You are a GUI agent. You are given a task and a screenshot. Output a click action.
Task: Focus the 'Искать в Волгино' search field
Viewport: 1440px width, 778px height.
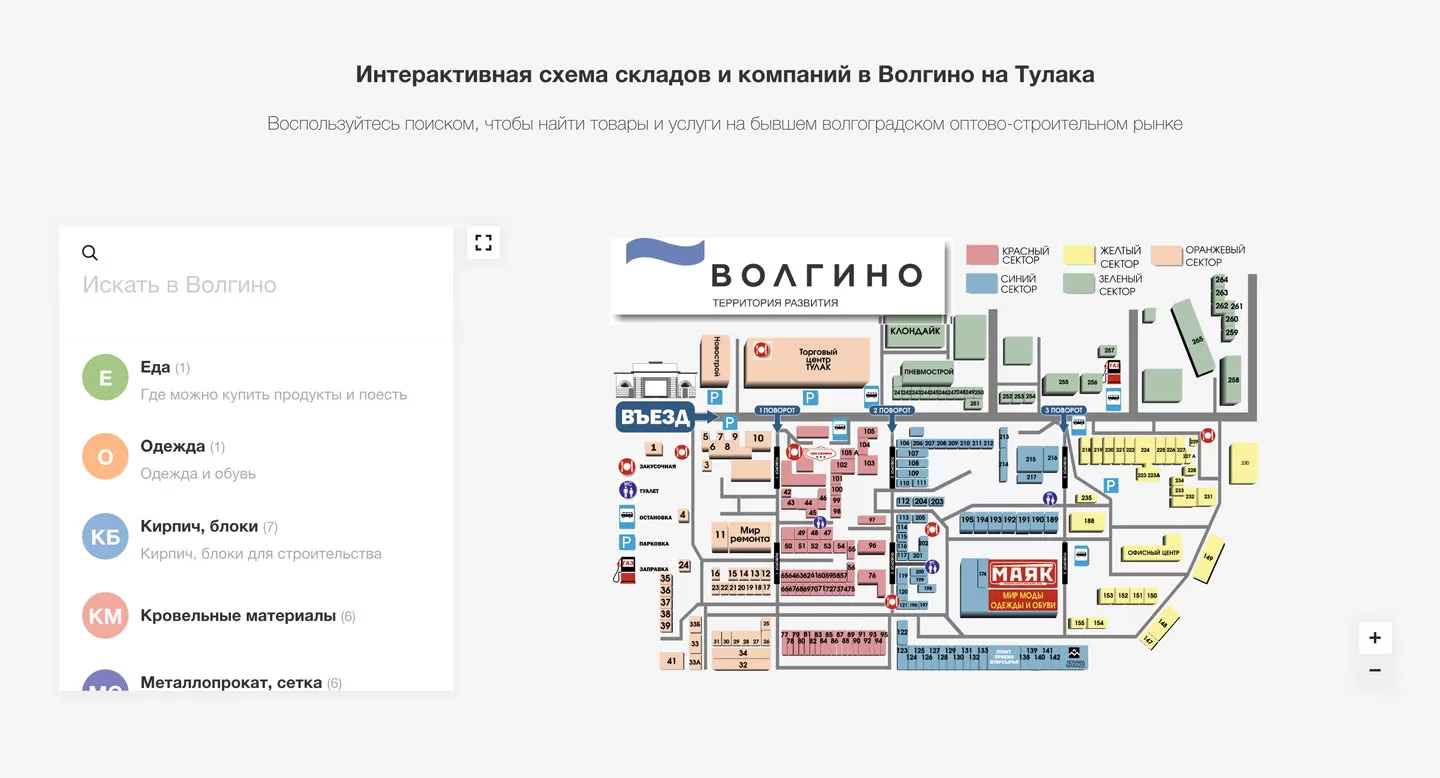coord(256,285)
